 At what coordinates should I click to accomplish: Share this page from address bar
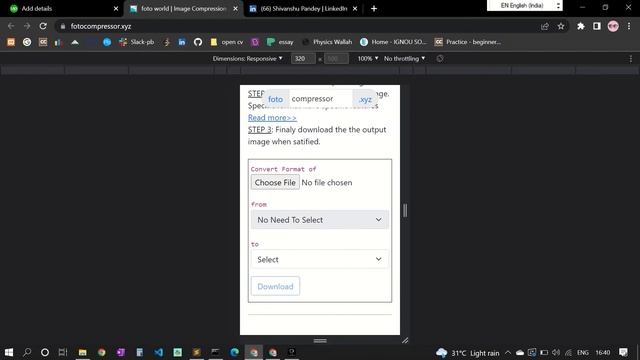click(545, 26)
